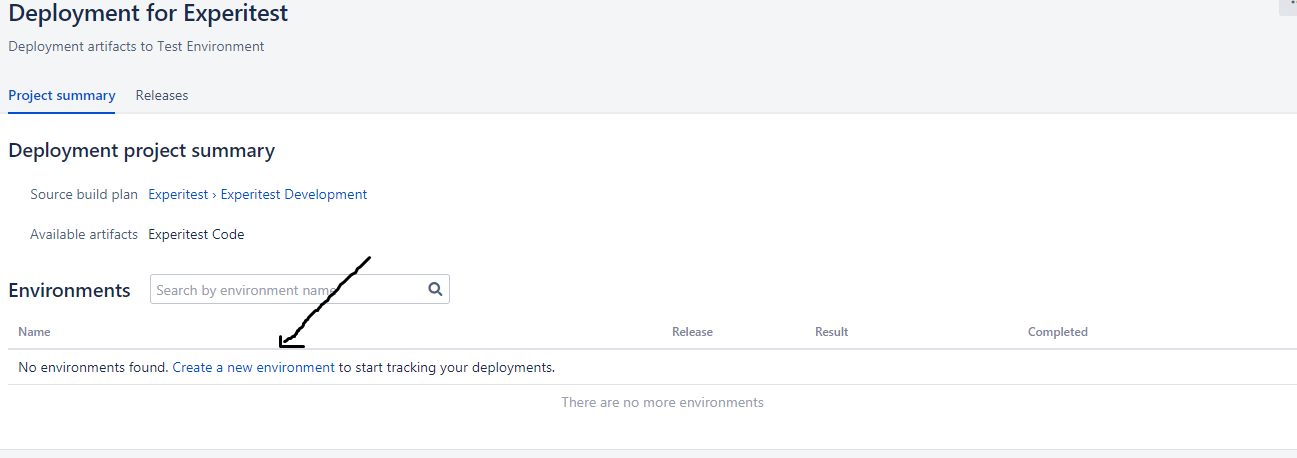Screen dimensions: 1297x458
Task: Focus the Search by environment name field
Action: coord(300,289)
